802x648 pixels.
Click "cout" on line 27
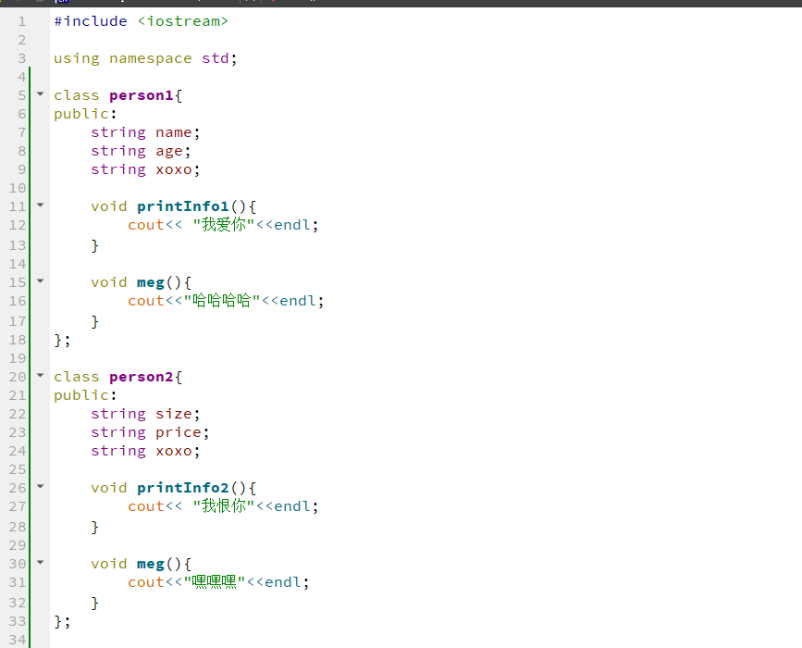pyautogui.click(x=146, y=506)
